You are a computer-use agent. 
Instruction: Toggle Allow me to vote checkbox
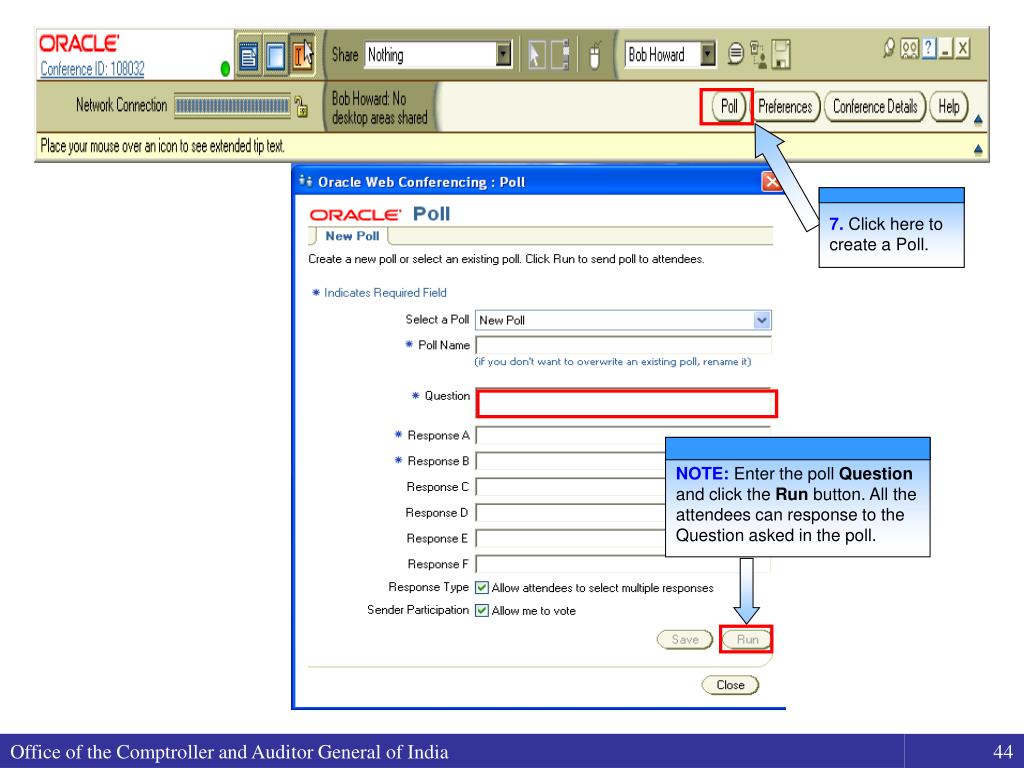point(482,611)
